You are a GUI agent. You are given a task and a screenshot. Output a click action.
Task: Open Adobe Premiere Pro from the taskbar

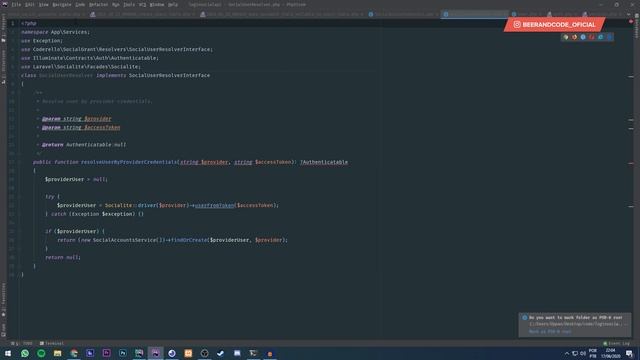(x=107, y=353)
